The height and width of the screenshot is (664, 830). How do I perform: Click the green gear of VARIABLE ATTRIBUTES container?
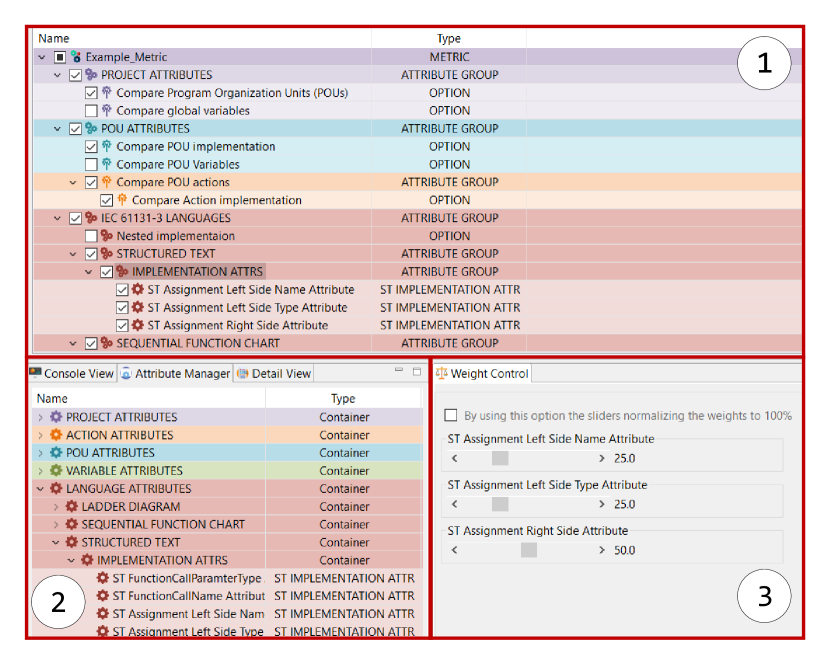pos(56,470)
